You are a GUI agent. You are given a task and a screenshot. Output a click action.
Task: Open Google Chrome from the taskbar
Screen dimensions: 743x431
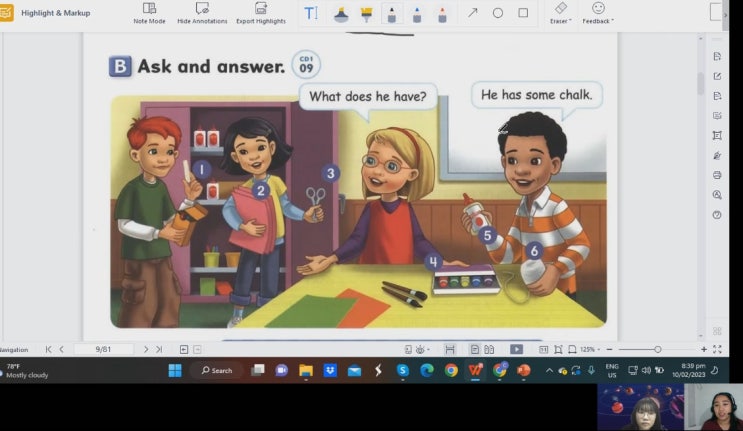pos(451,370)
